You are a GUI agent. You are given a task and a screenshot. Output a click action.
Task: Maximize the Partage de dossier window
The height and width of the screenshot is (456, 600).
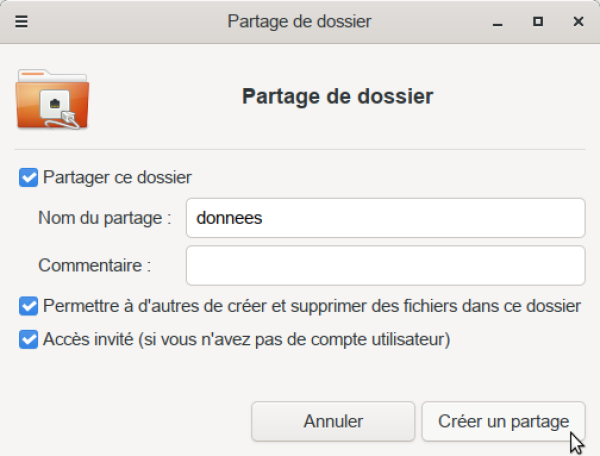click(x=538, y=20)
